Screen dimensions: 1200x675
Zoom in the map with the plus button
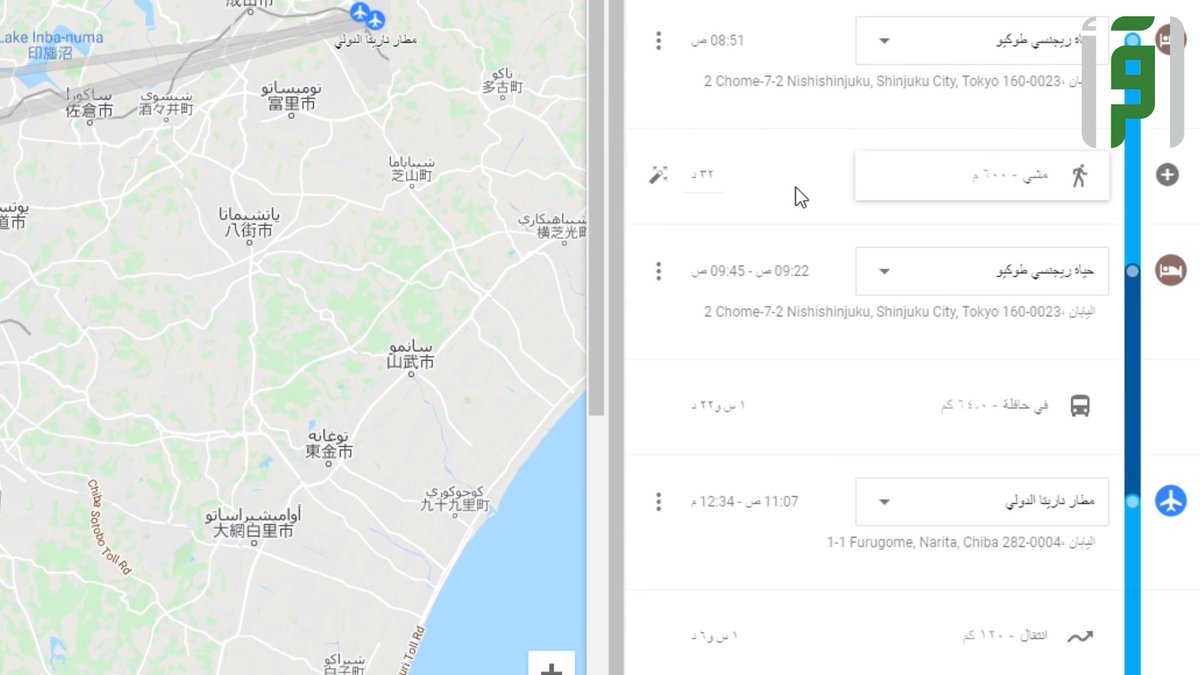pos(551,667)
